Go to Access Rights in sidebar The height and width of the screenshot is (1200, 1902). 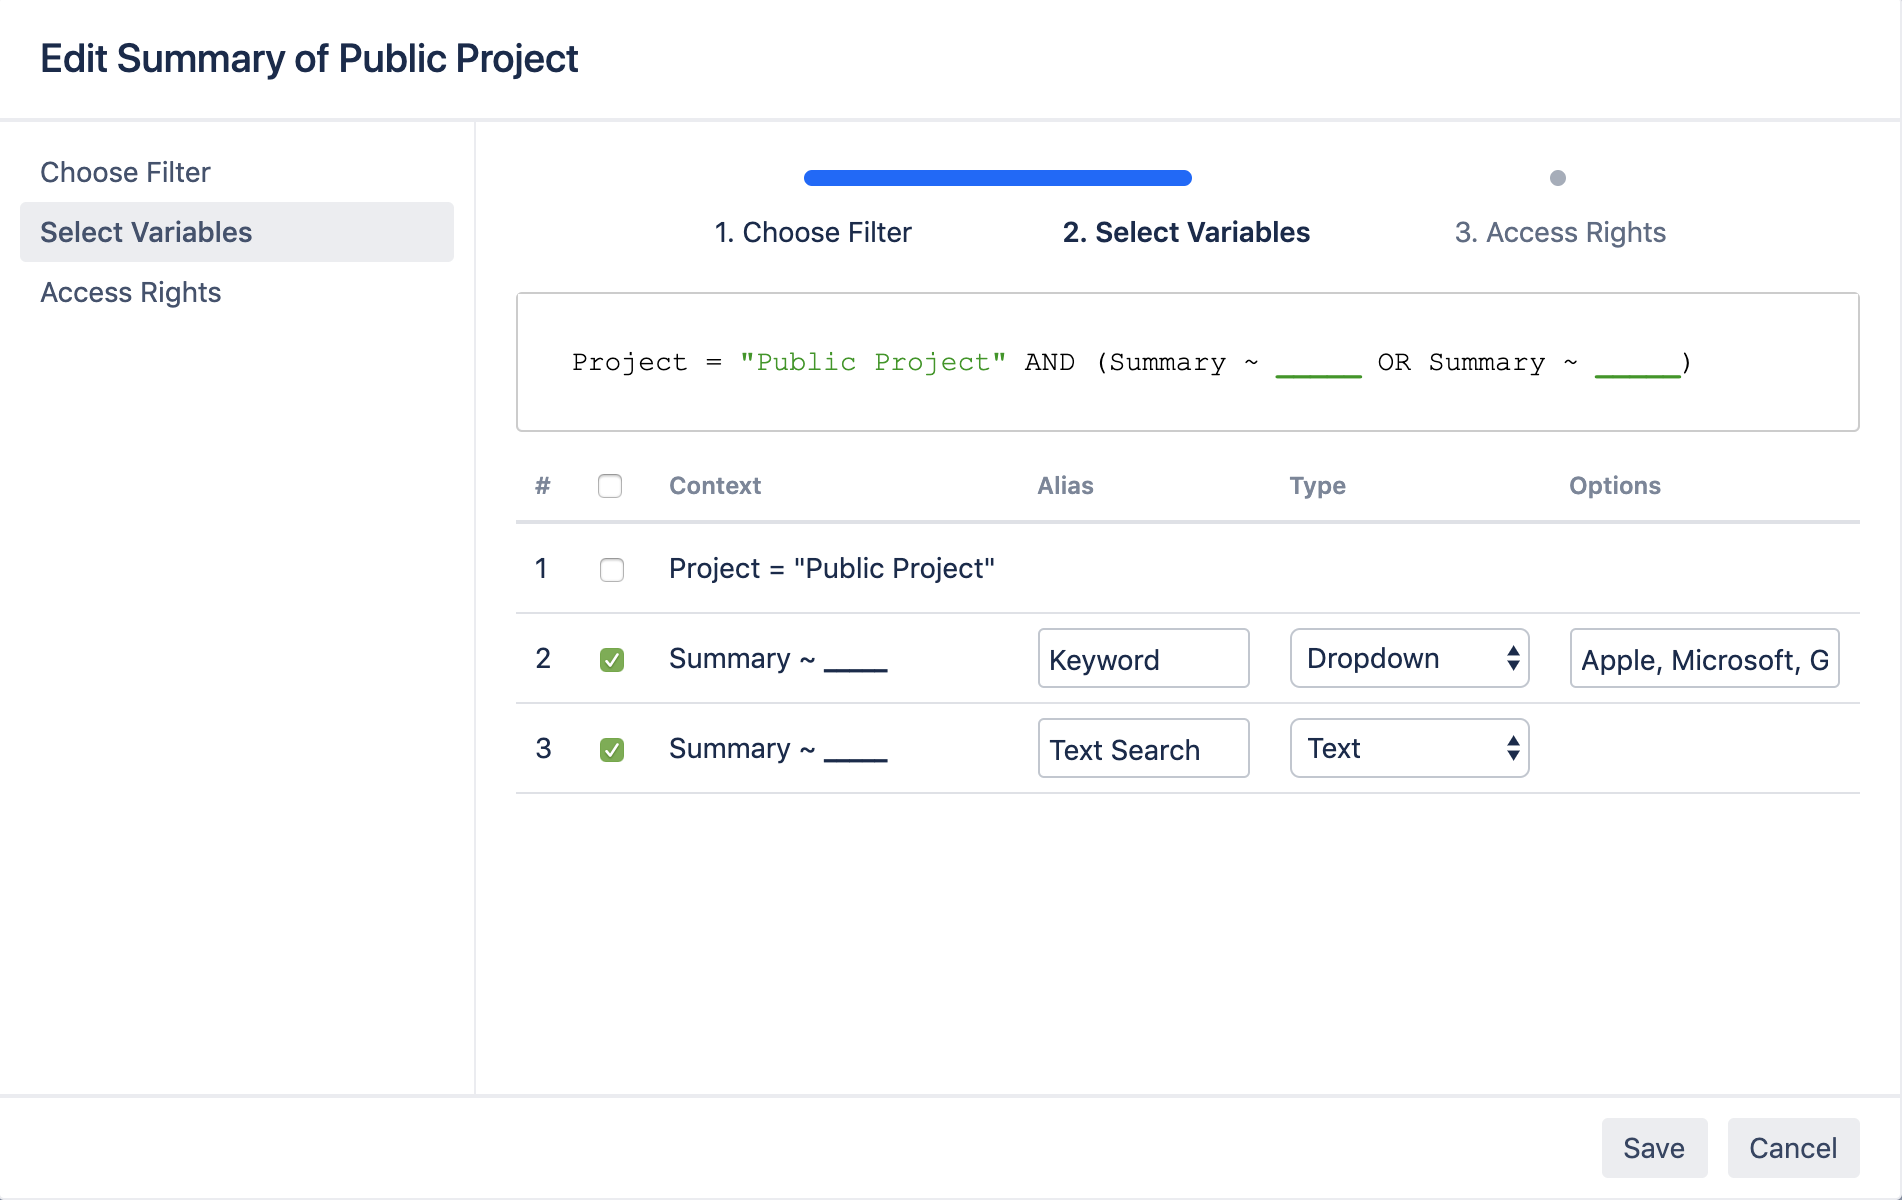131,292
